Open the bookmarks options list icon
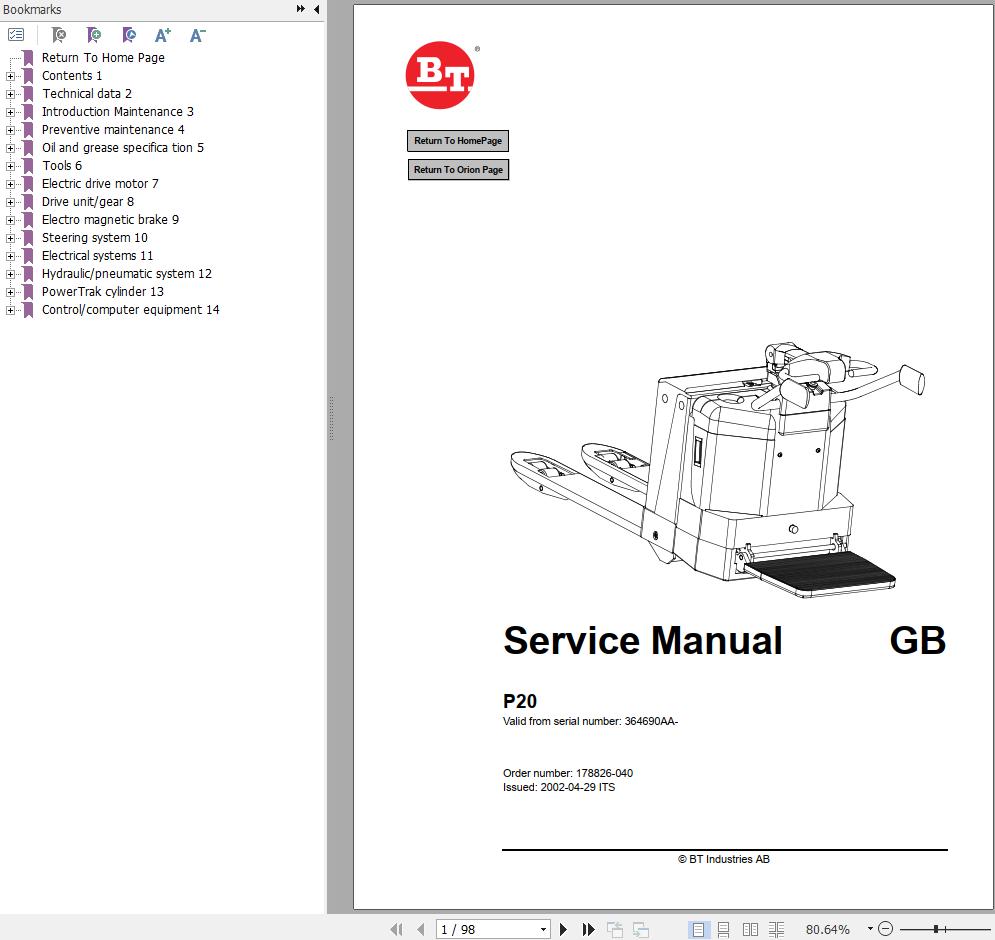This screenshot has width=995, height=940. [16, 35]
